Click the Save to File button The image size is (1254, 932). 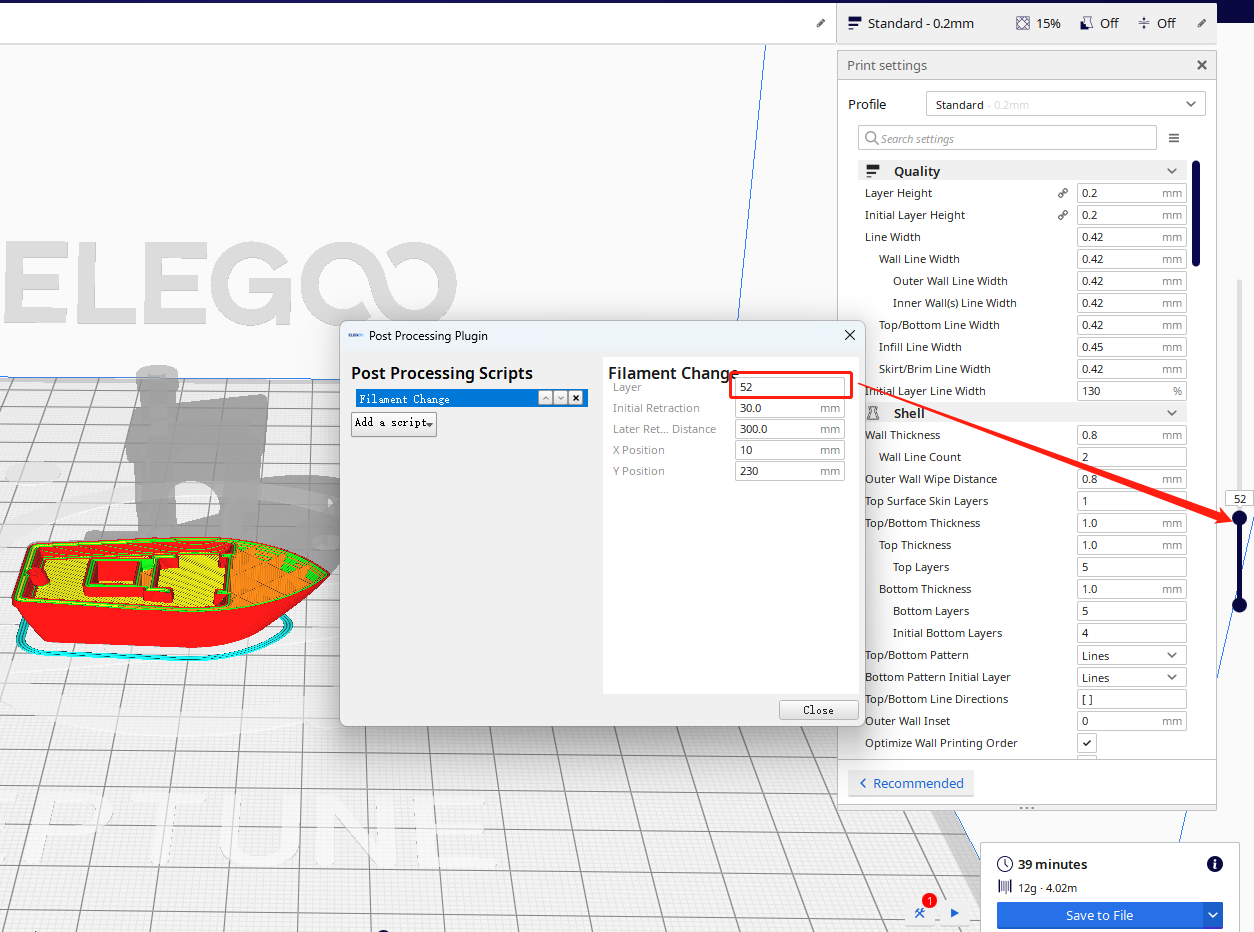pos(1099,915)
